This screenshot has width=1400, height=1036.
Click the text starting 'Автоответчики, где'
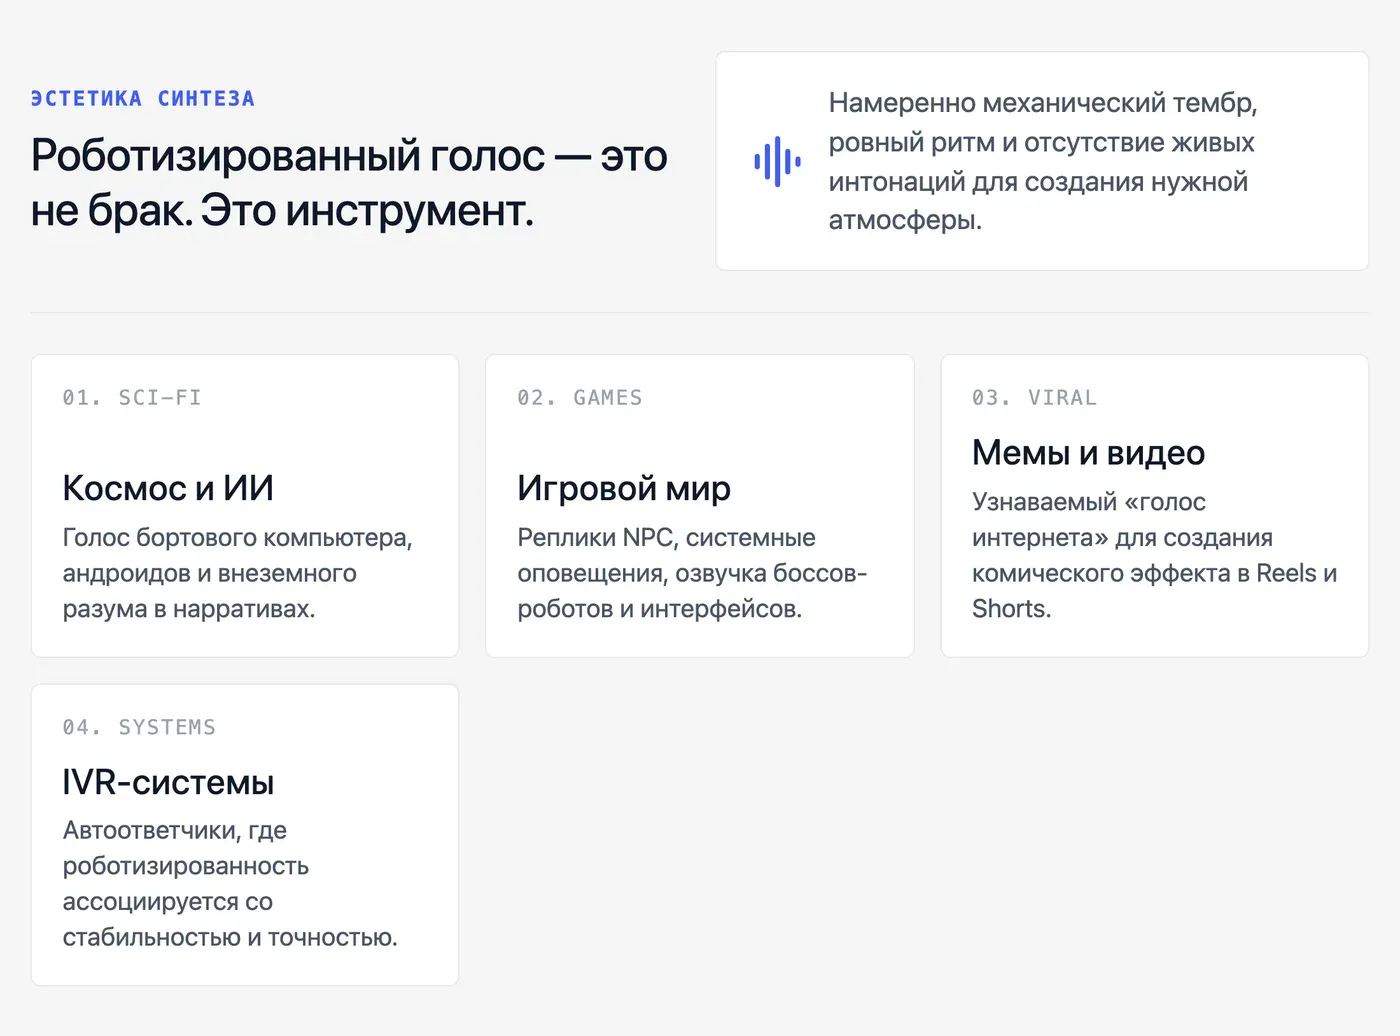pos(230,884)
